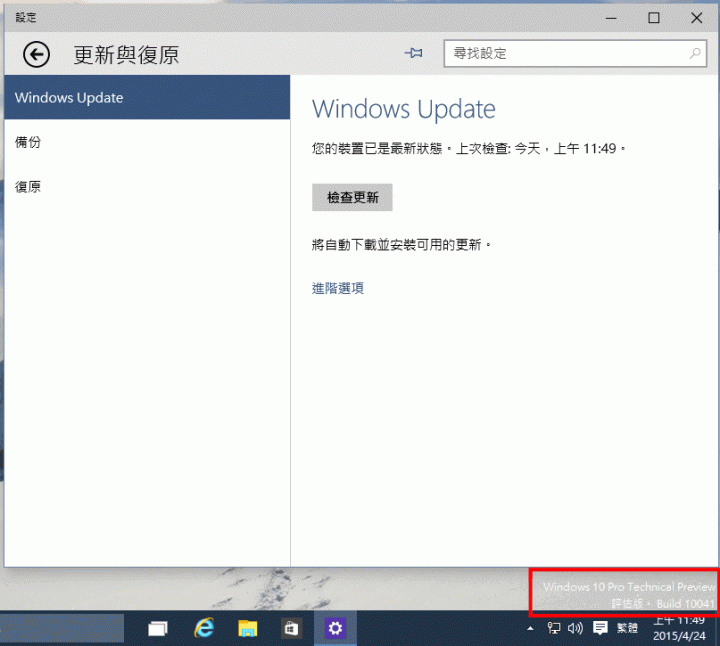Open the Action Center notifications icon

pyautogui.click(x=600, y=628)
